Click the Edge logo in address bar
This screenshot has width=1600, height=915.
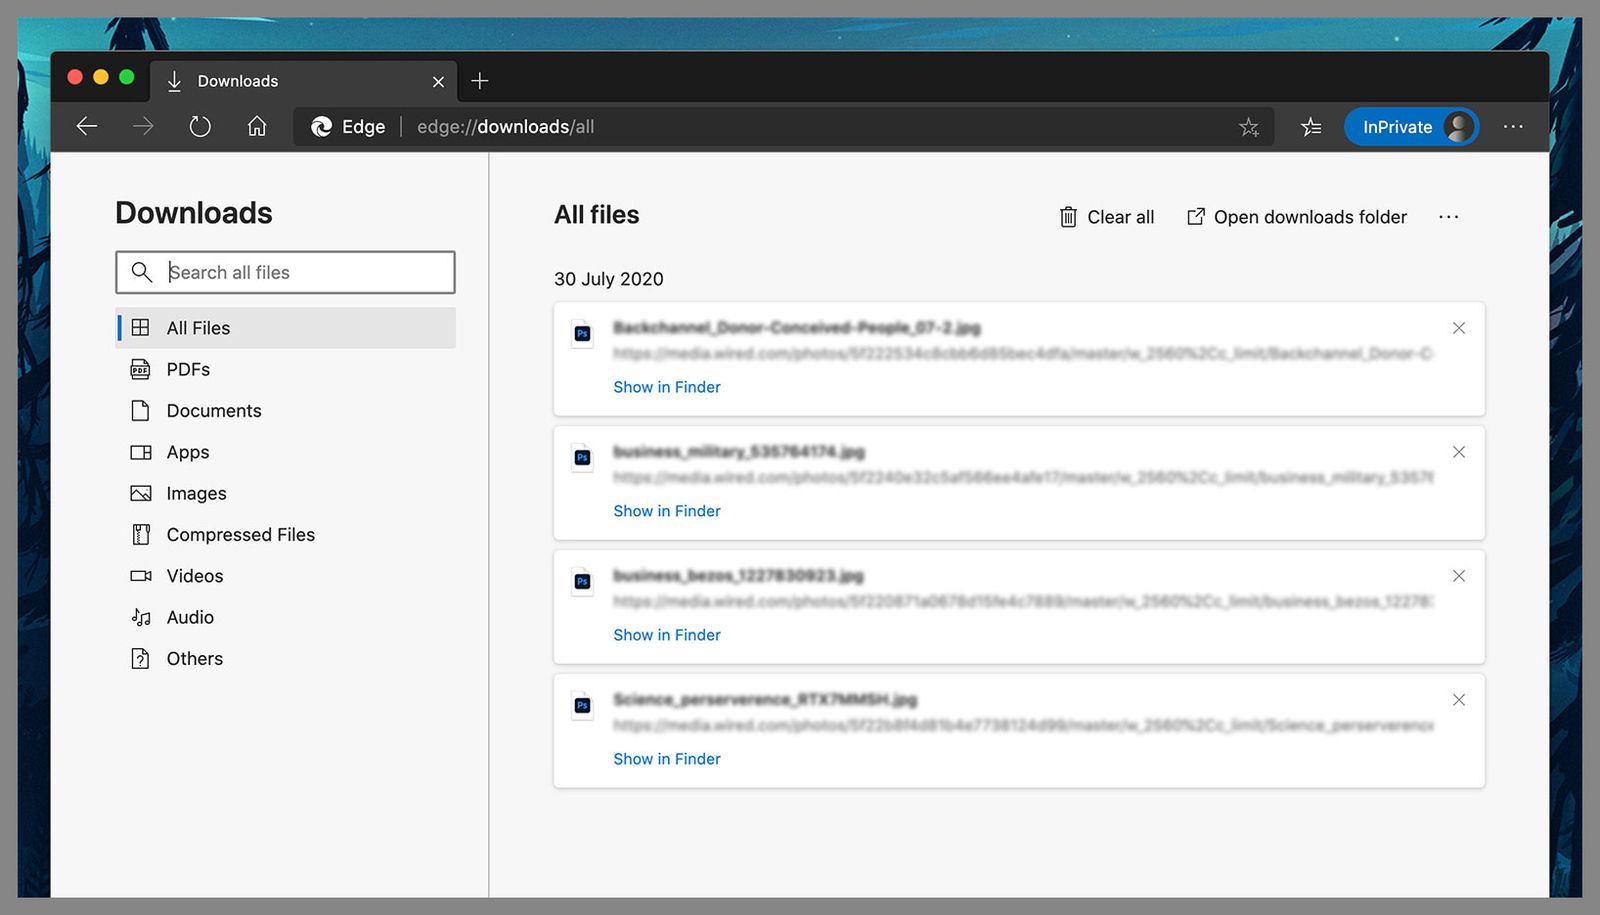pyautogui.click(x=321, y=127)
